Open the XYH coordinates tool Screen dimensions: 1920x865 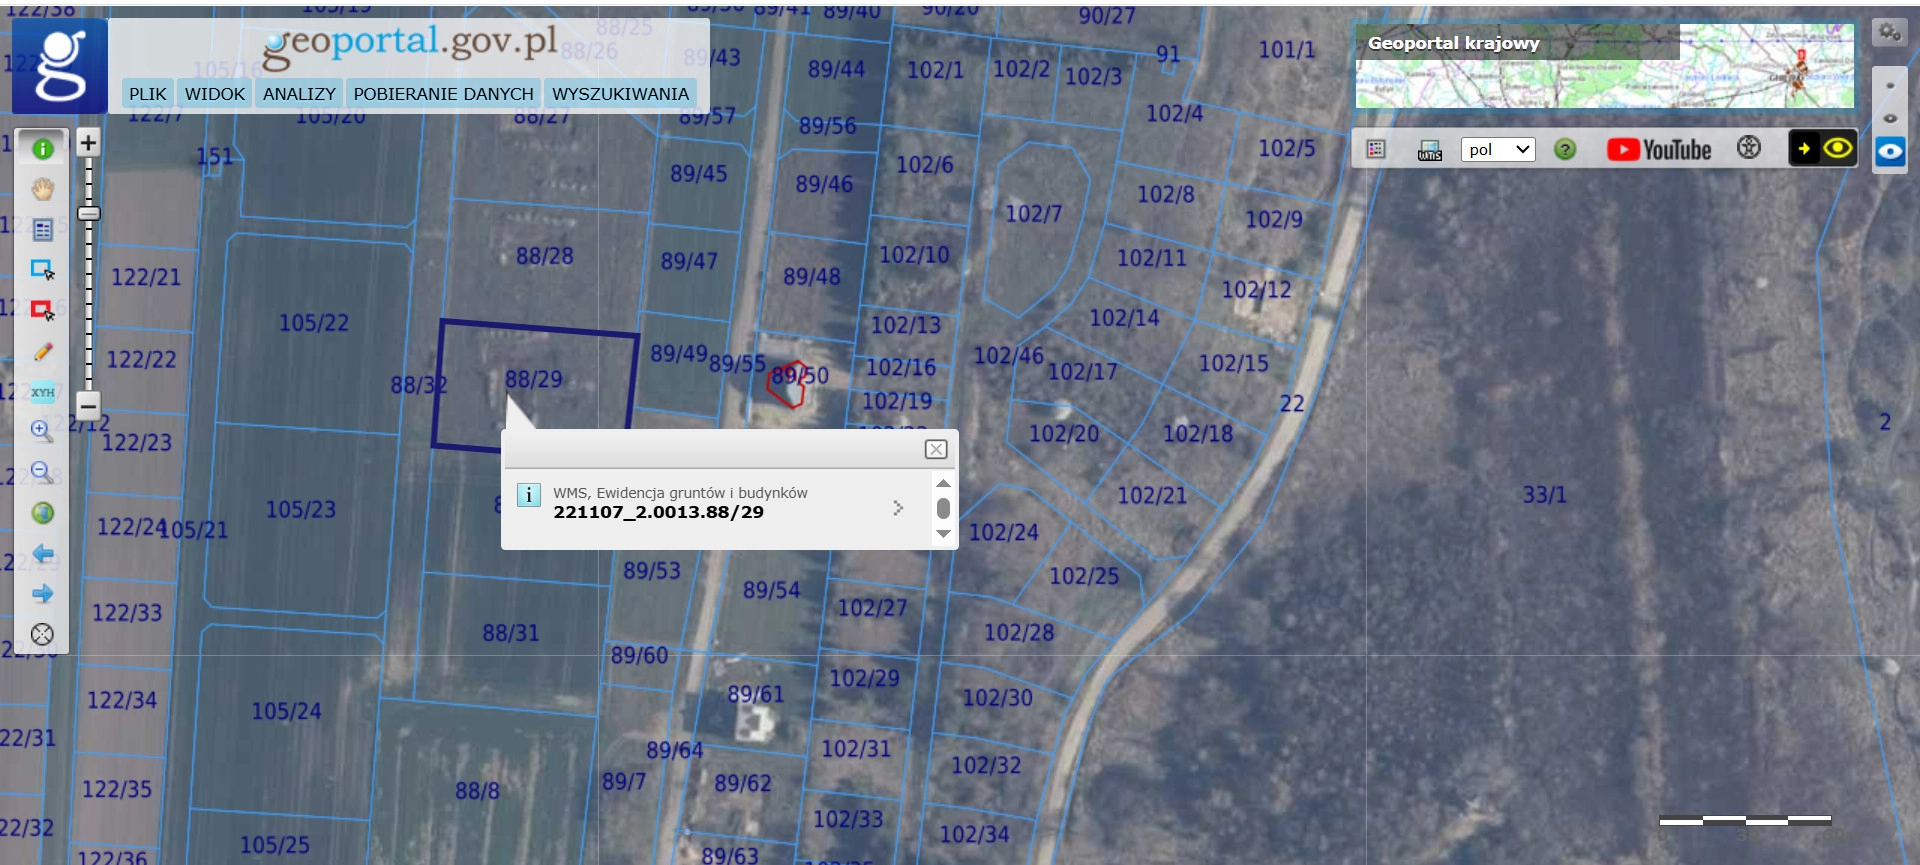[x=42, y=392]
